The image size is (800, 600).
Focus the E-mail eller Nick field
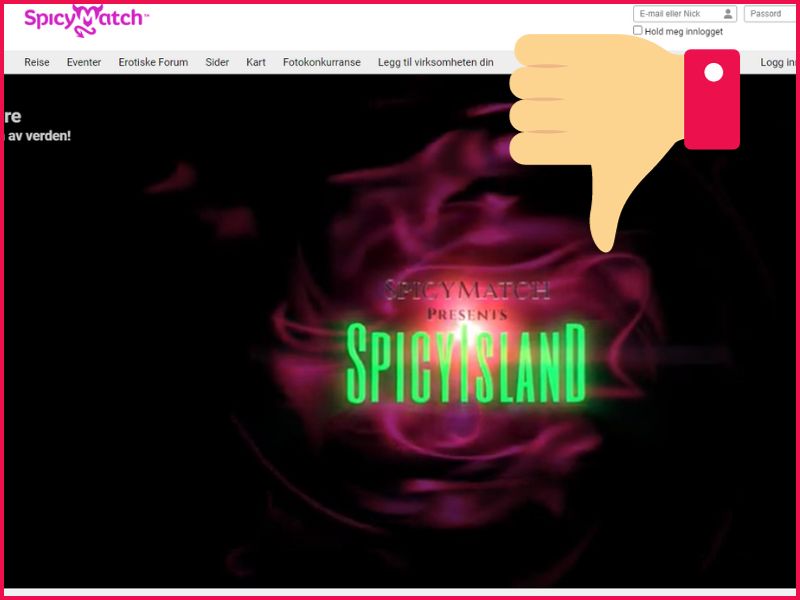pyautogui.click(x=685, y=14)
